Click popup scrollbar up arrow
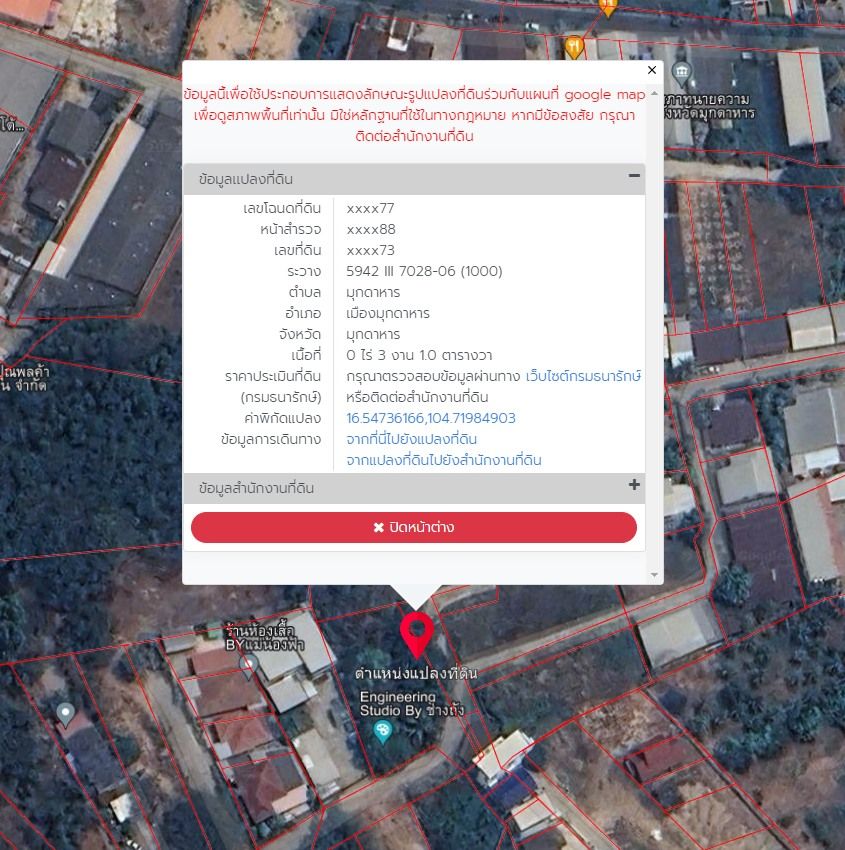 click(x=654, y=93)
